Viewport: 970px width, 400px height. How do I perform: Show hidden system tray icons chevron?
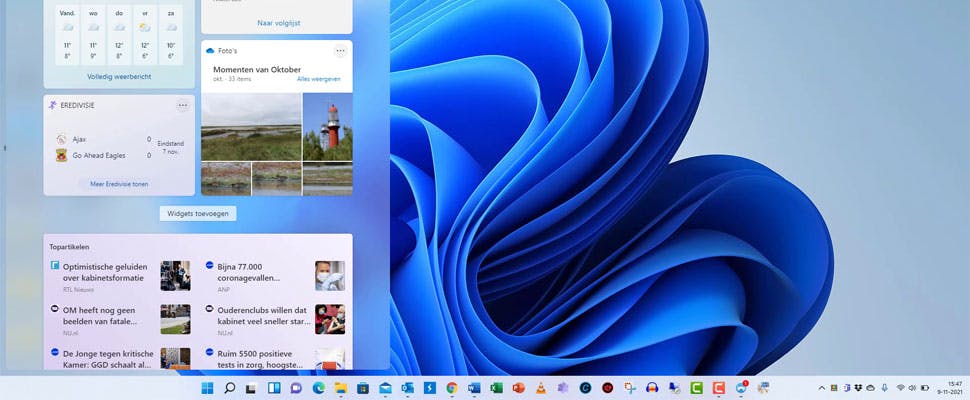pyautogui.click(x=822, y=388)
